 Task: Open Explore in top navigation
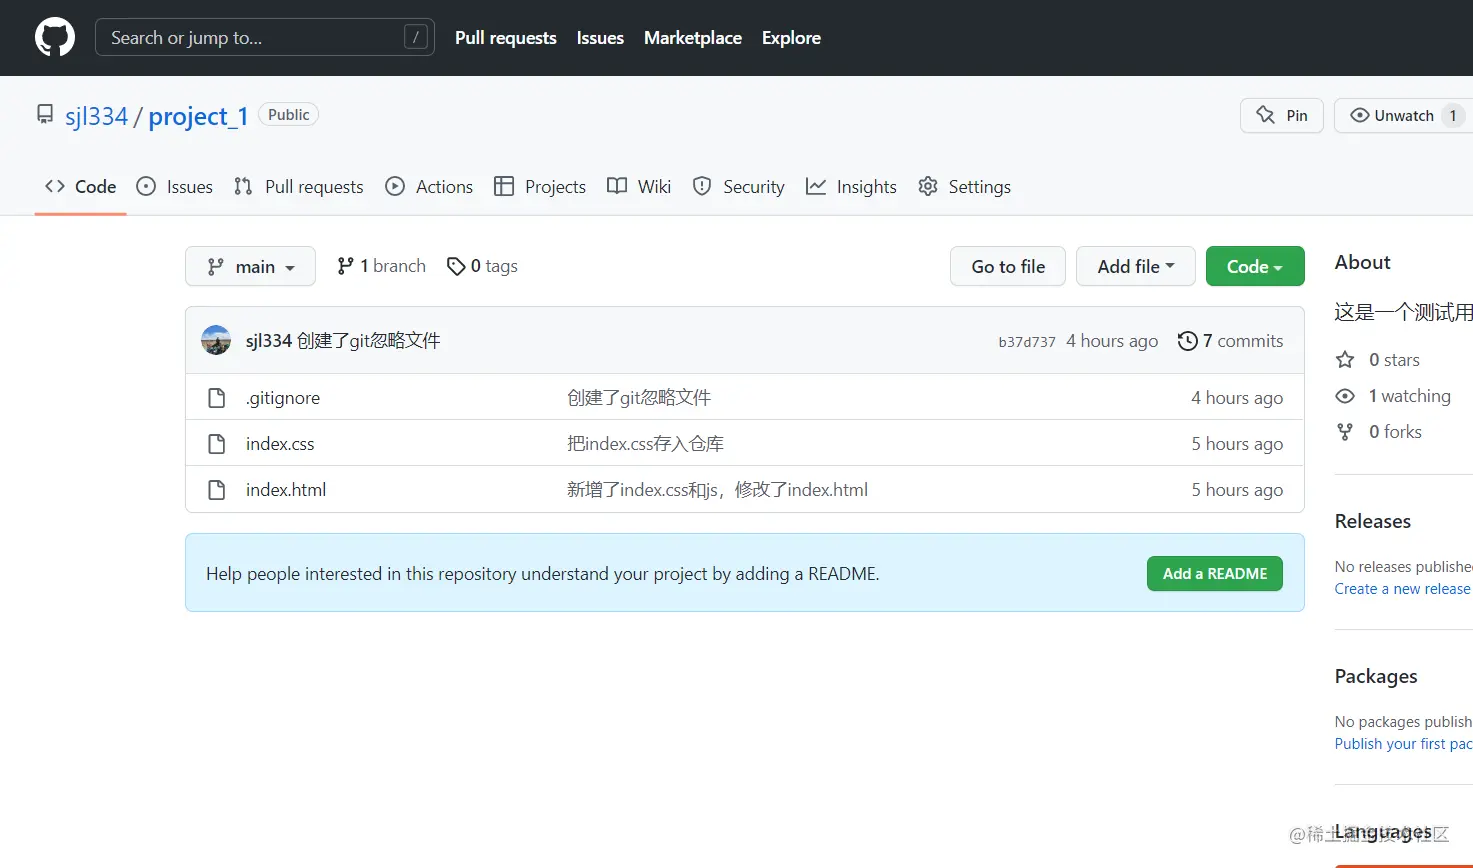click(791, 38)
